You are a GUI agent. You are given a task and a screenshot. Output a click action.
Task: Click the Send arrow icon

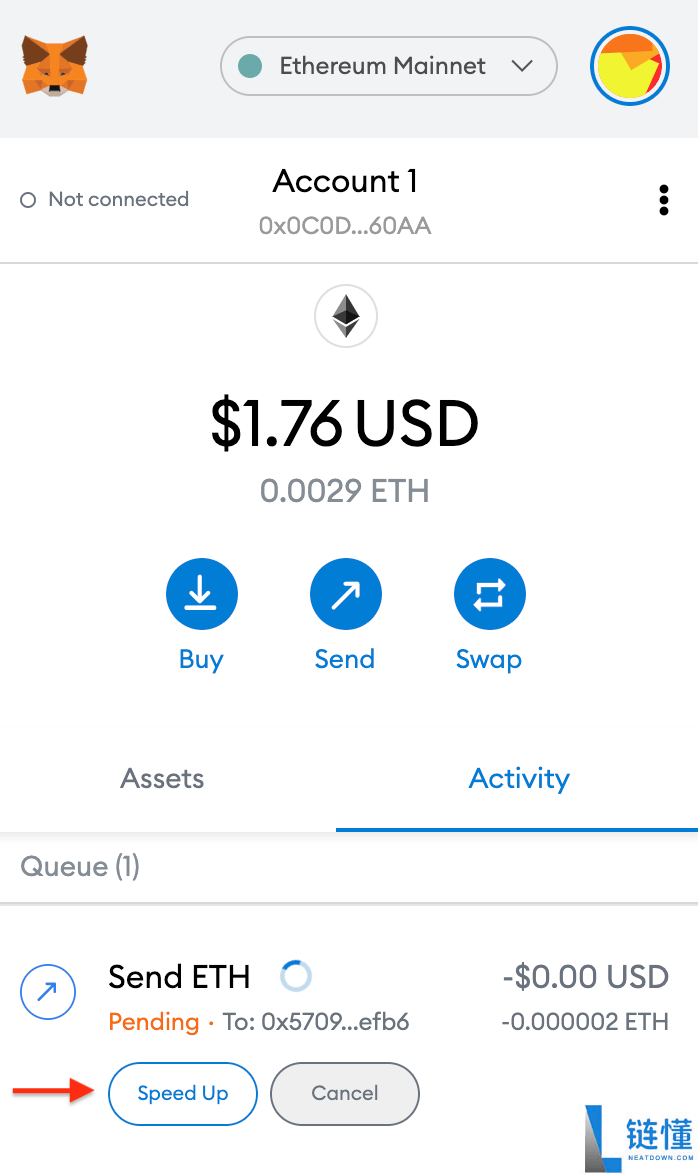(345, 595)
